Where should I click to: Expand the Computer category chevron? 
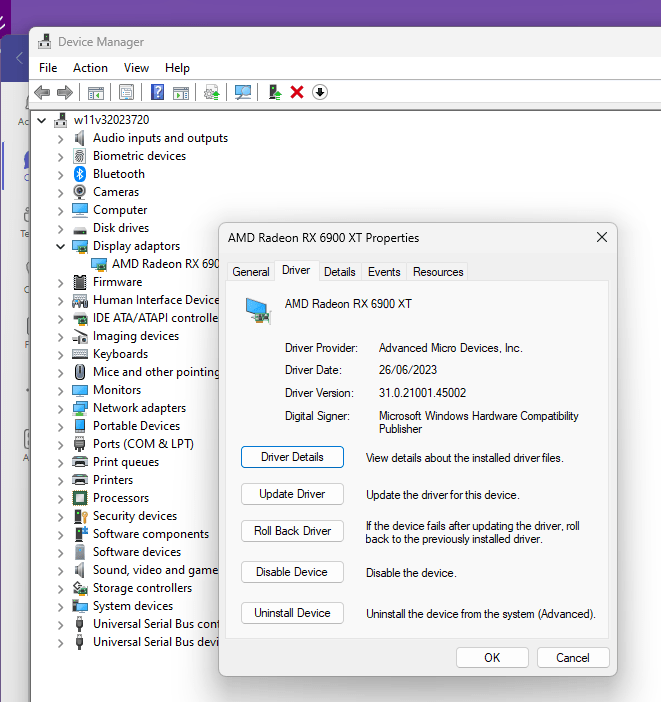coord(60,211)
